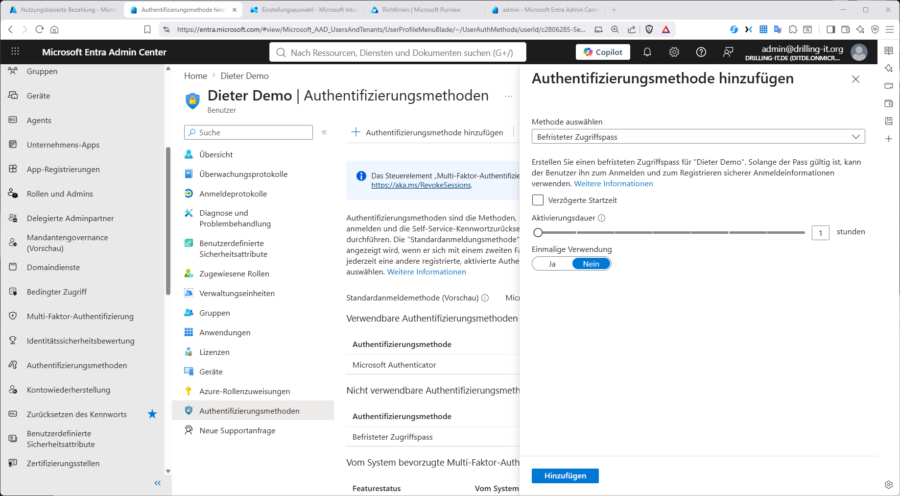Reload the browser page
The height and width of the screenshot is (496, 900).
tap(39, 29)
